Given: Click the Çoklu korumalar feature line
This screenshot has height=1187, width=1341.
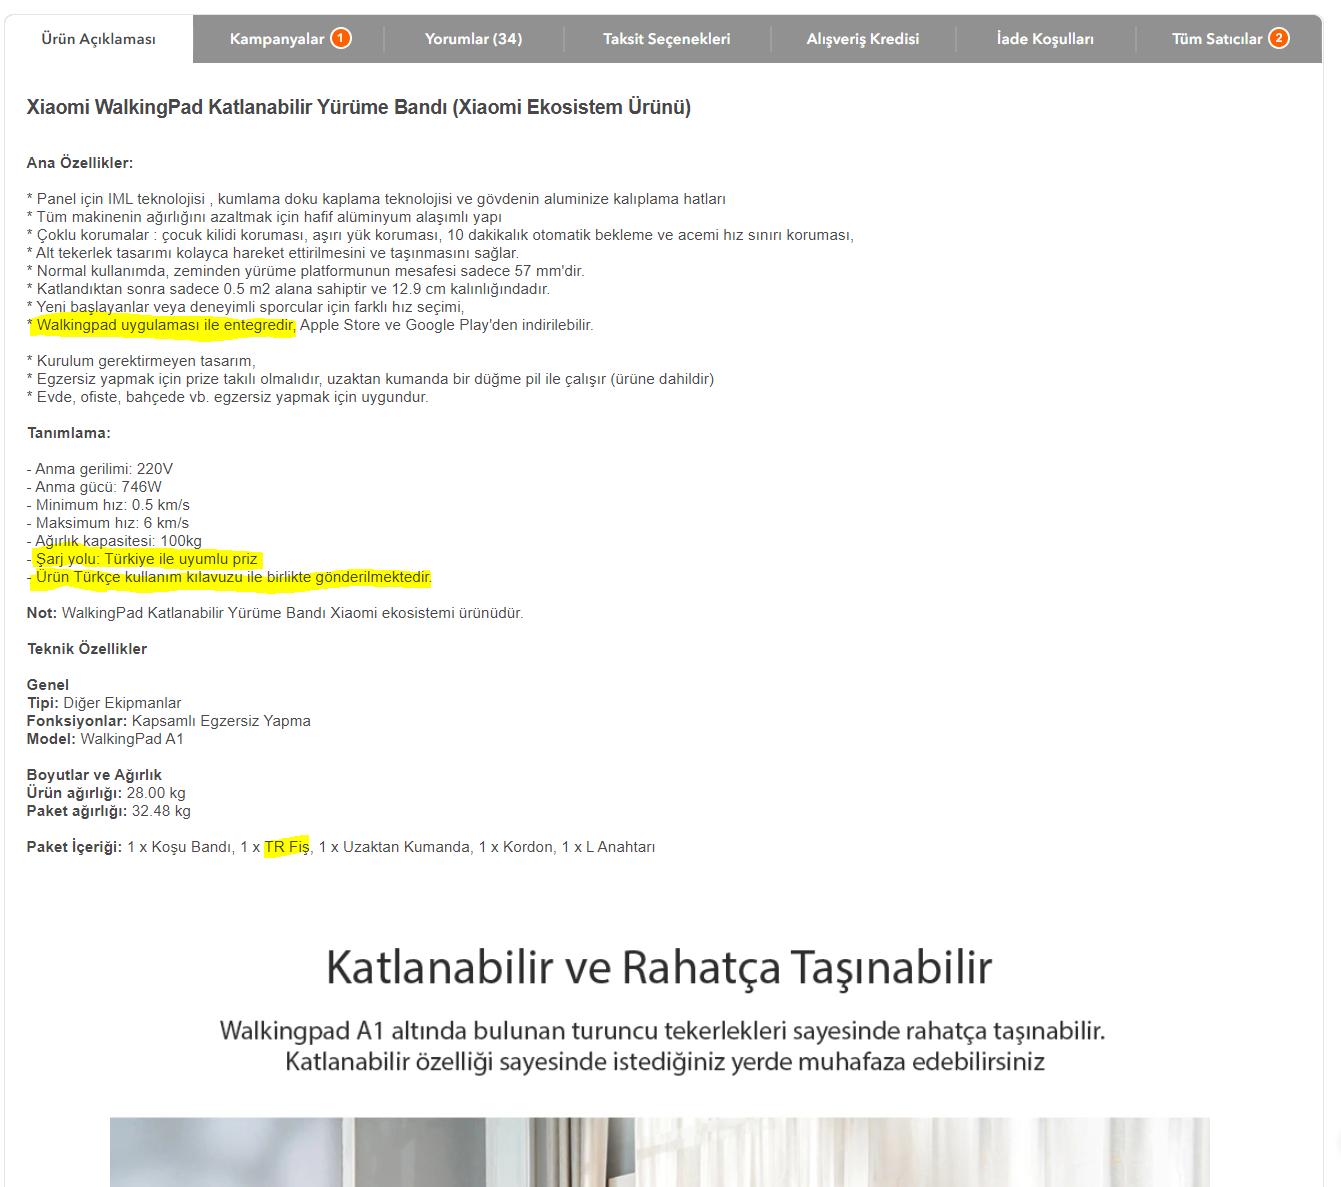Looking at the screenshot, I should pyautogui.click(x=440, y=235).
